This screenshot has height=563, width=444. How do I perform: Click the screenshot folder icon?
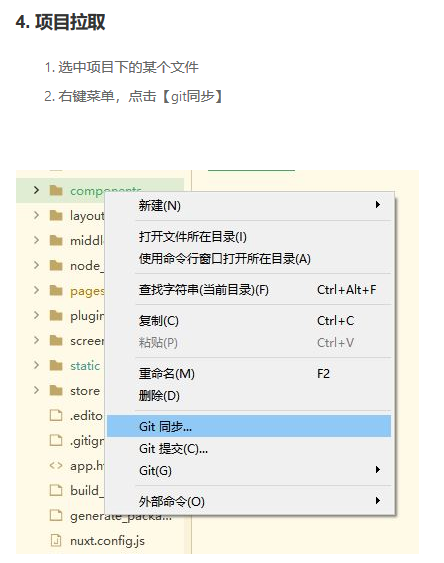(56, 340)
